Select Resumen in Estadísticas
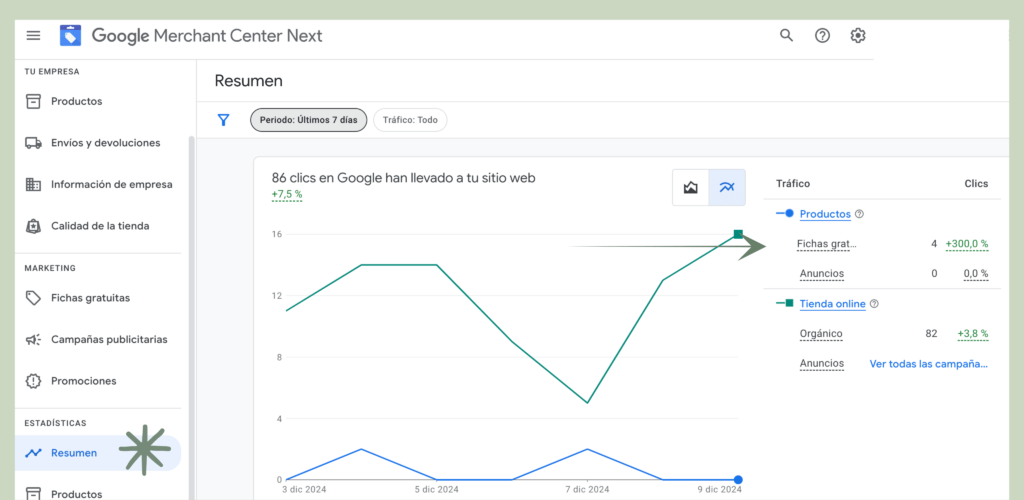This screenshot has height=500, width=1024. (98, 453)
